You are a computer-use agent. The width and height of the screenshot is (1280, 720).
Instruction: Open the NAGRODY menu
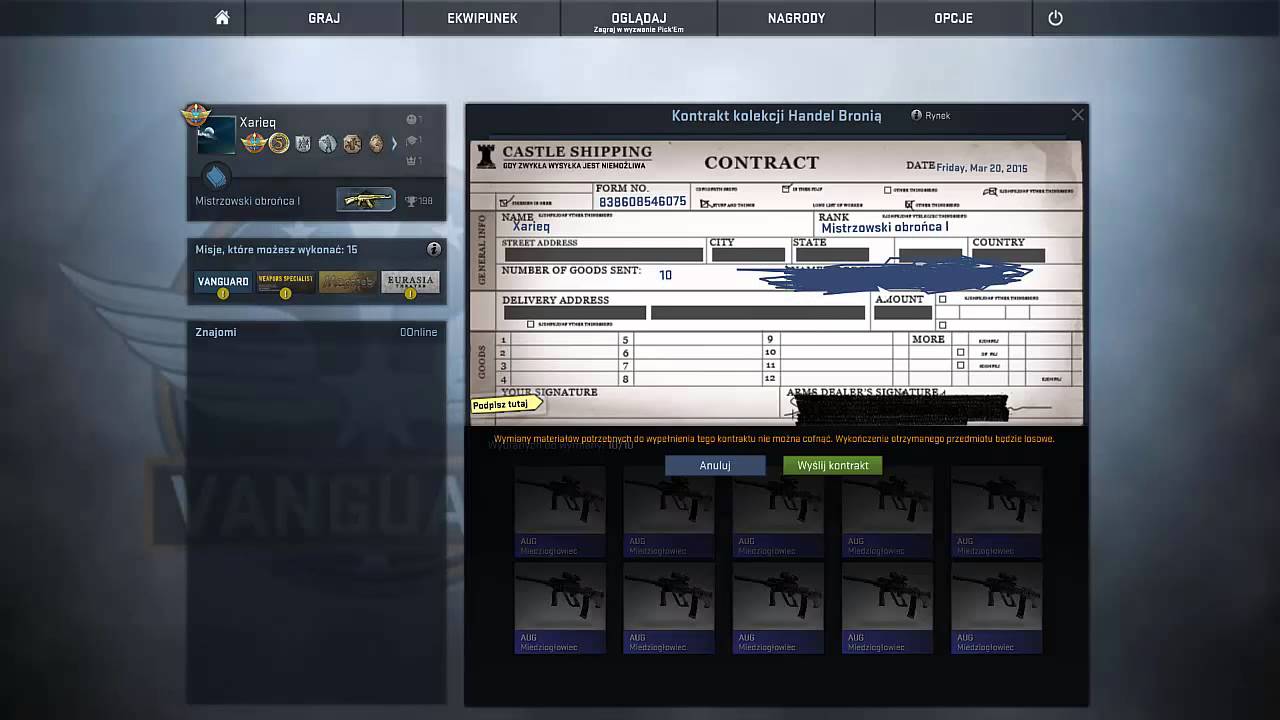click(796, 18)
